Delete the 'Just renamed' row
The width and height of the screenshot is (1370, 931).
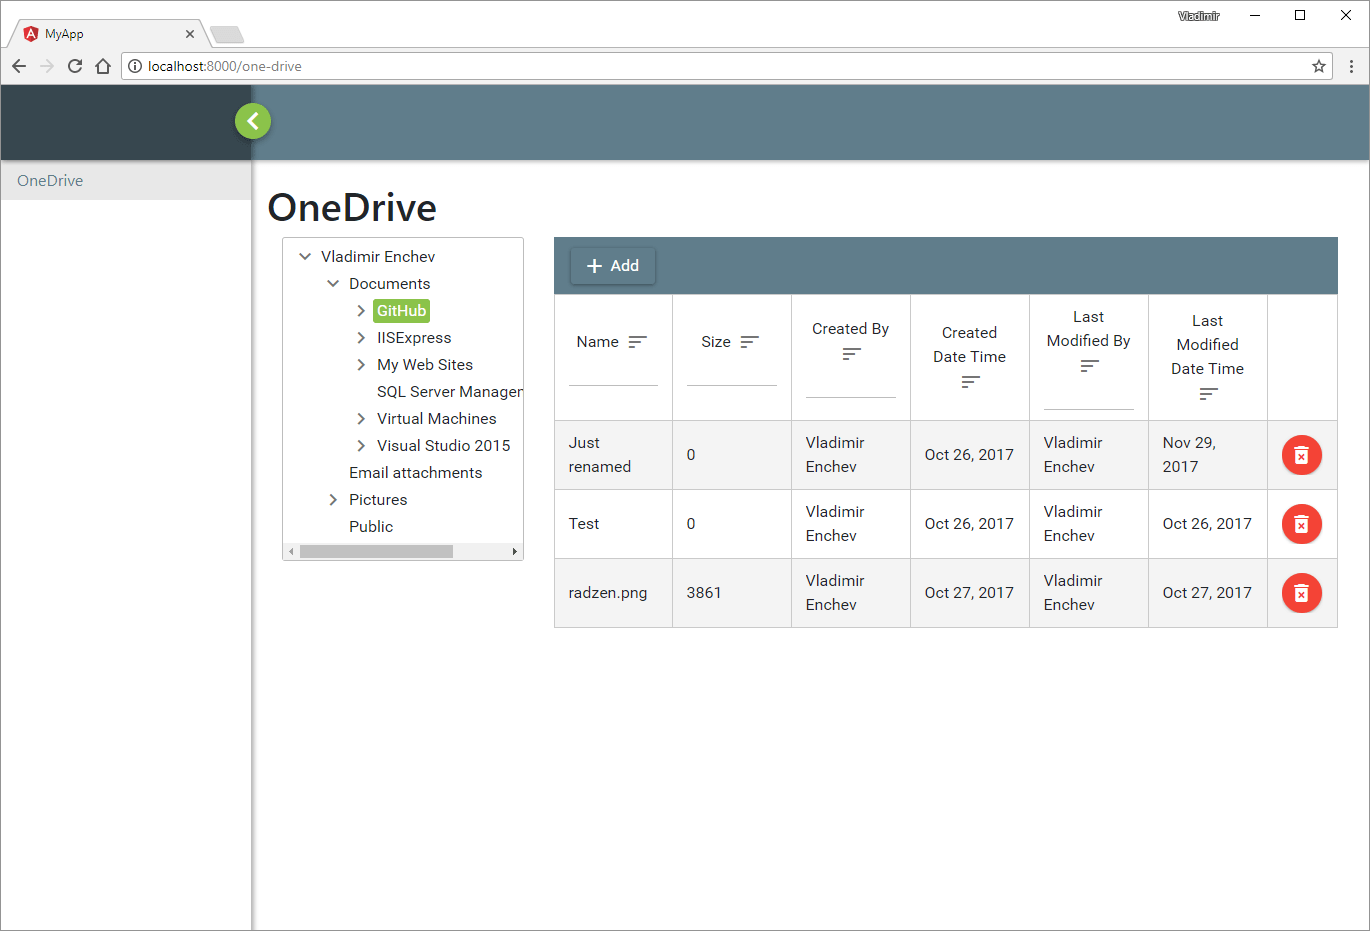point(1301,455)
